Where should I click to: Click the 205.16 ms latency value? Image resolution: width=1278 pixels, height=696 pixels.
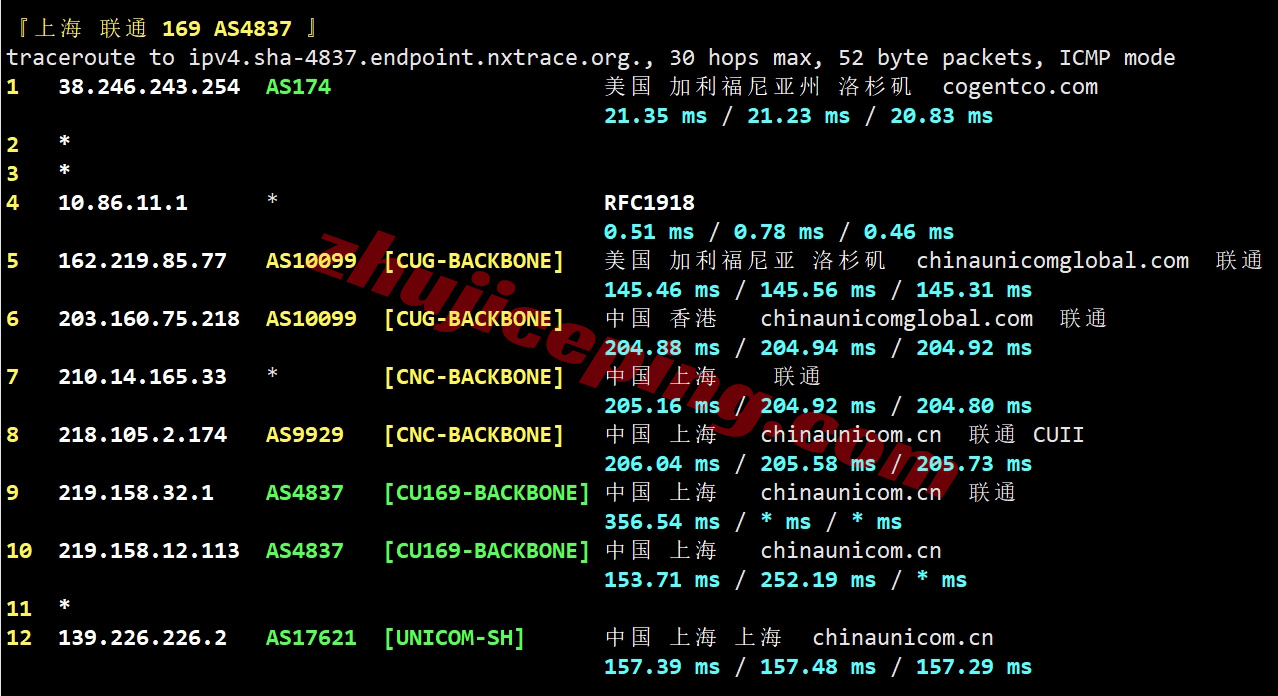pos(662,406)
